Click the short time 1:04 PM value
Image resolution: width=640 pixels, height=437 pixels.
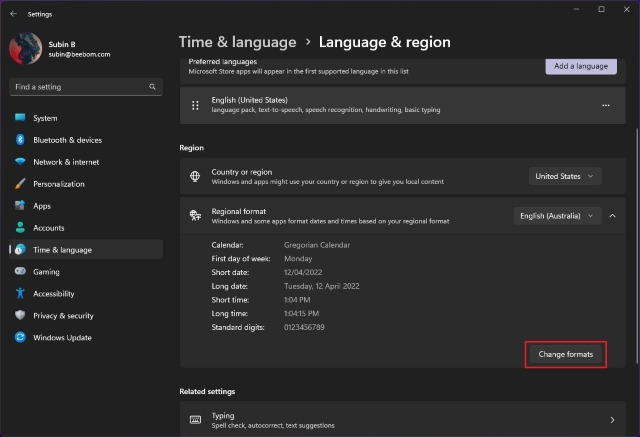pyautogui.click(x=297, y=300)
